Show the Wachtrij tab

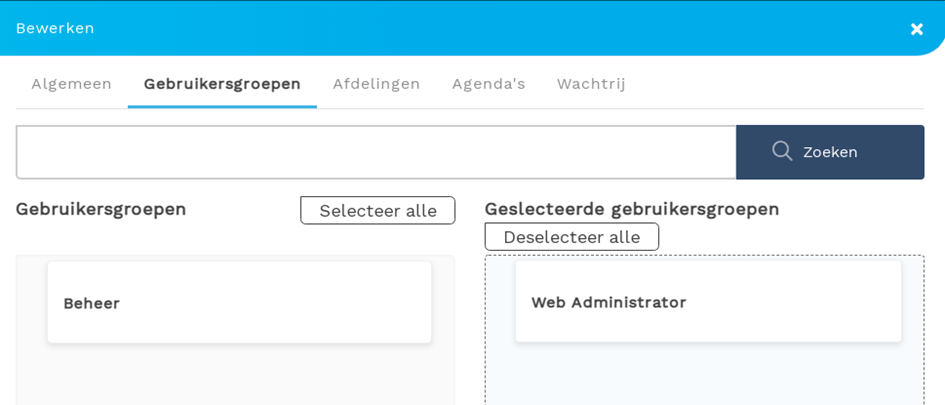pyautogui.click(x=591, y=84)
